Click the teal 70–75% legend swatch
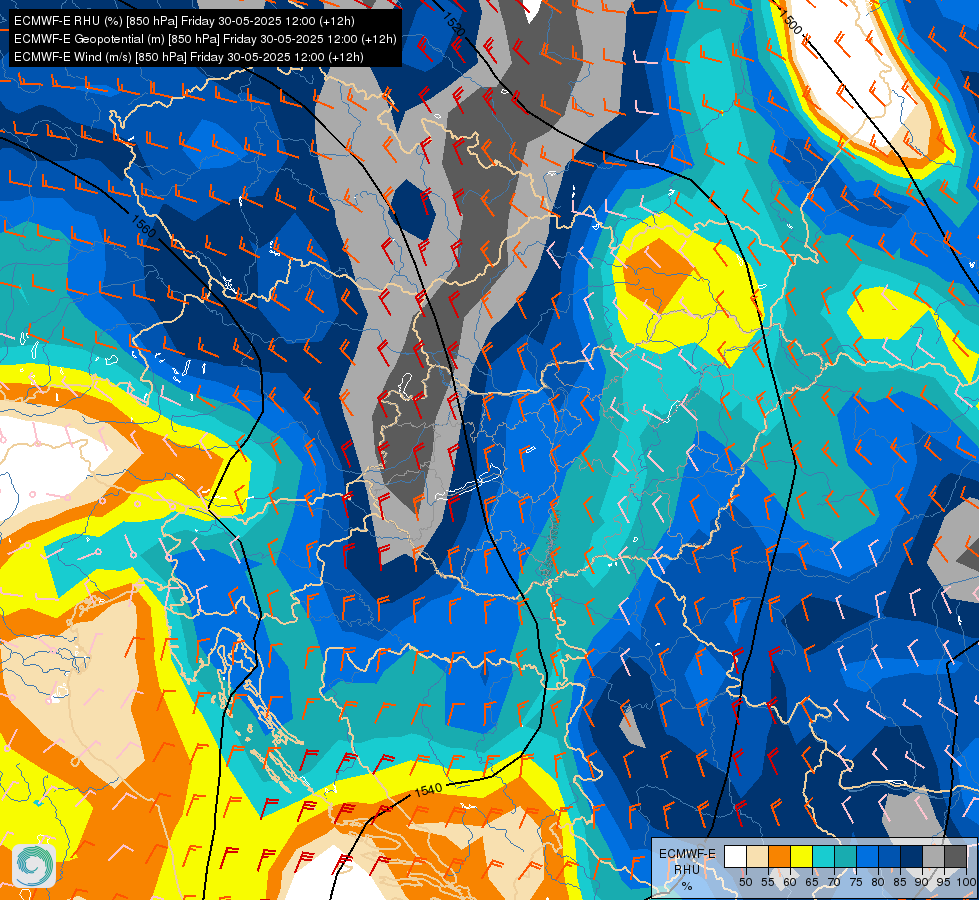The image size is (979, 900). point(845,856)
